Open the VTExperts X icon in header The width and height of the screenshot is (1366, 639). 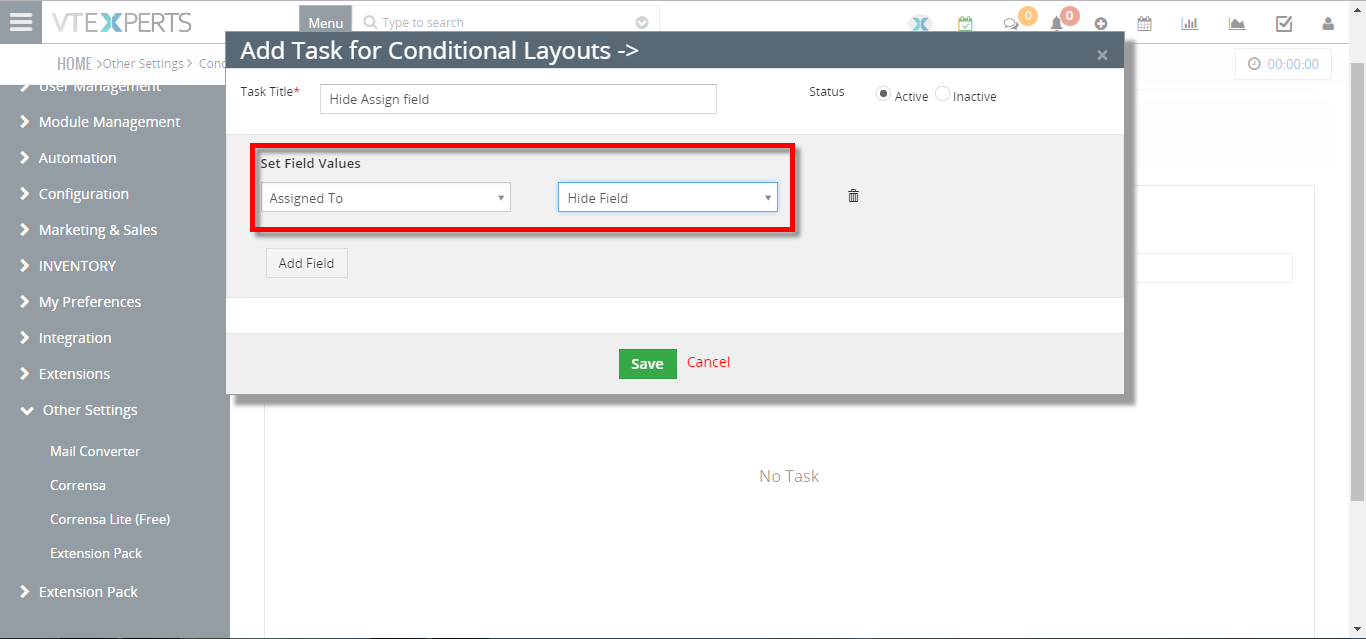[920, 24]
